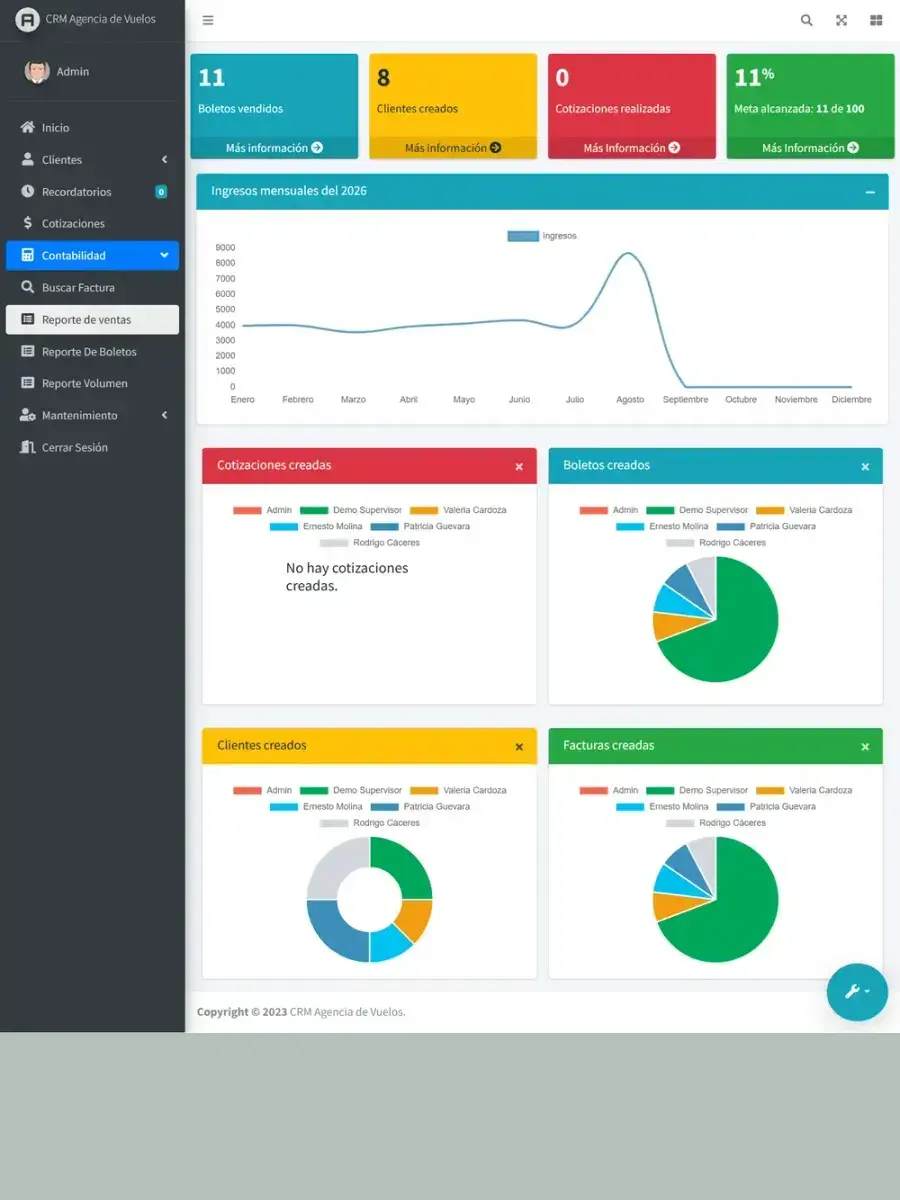
Task: Open Reporte De Boletos menu item
Action: tap(92, 351)
